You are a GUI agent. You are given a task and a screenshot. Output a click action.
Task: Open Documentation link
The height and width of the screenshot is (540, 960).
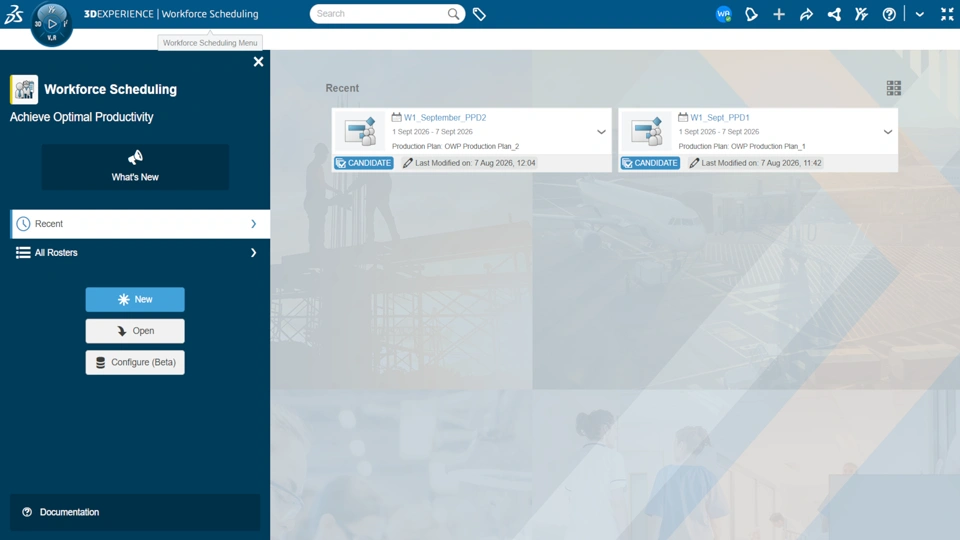(135, 512)
